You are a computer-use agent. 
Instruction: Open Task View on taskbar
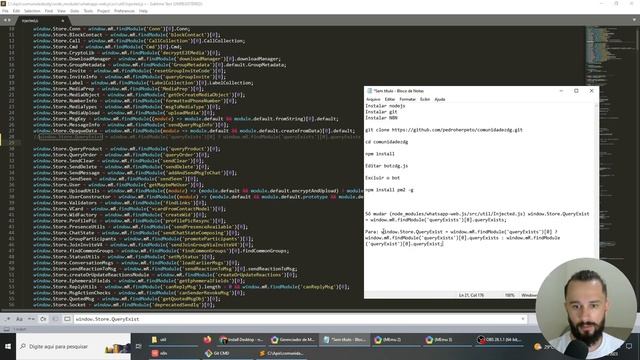(139, 346)
